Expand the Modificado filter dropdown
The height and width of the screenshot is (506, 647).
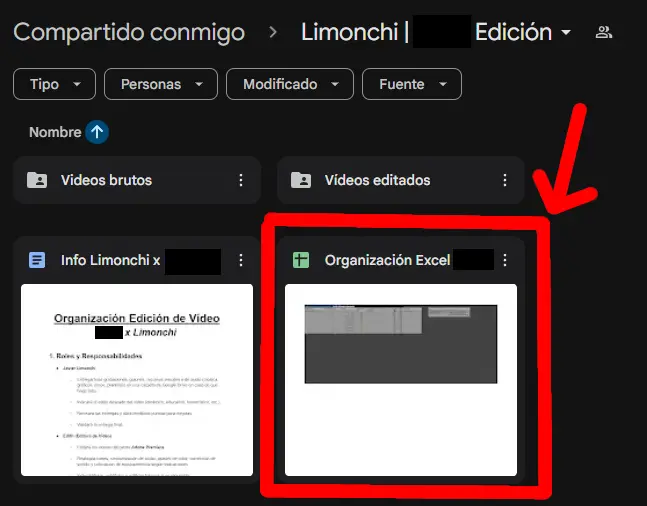click(289, 85)
